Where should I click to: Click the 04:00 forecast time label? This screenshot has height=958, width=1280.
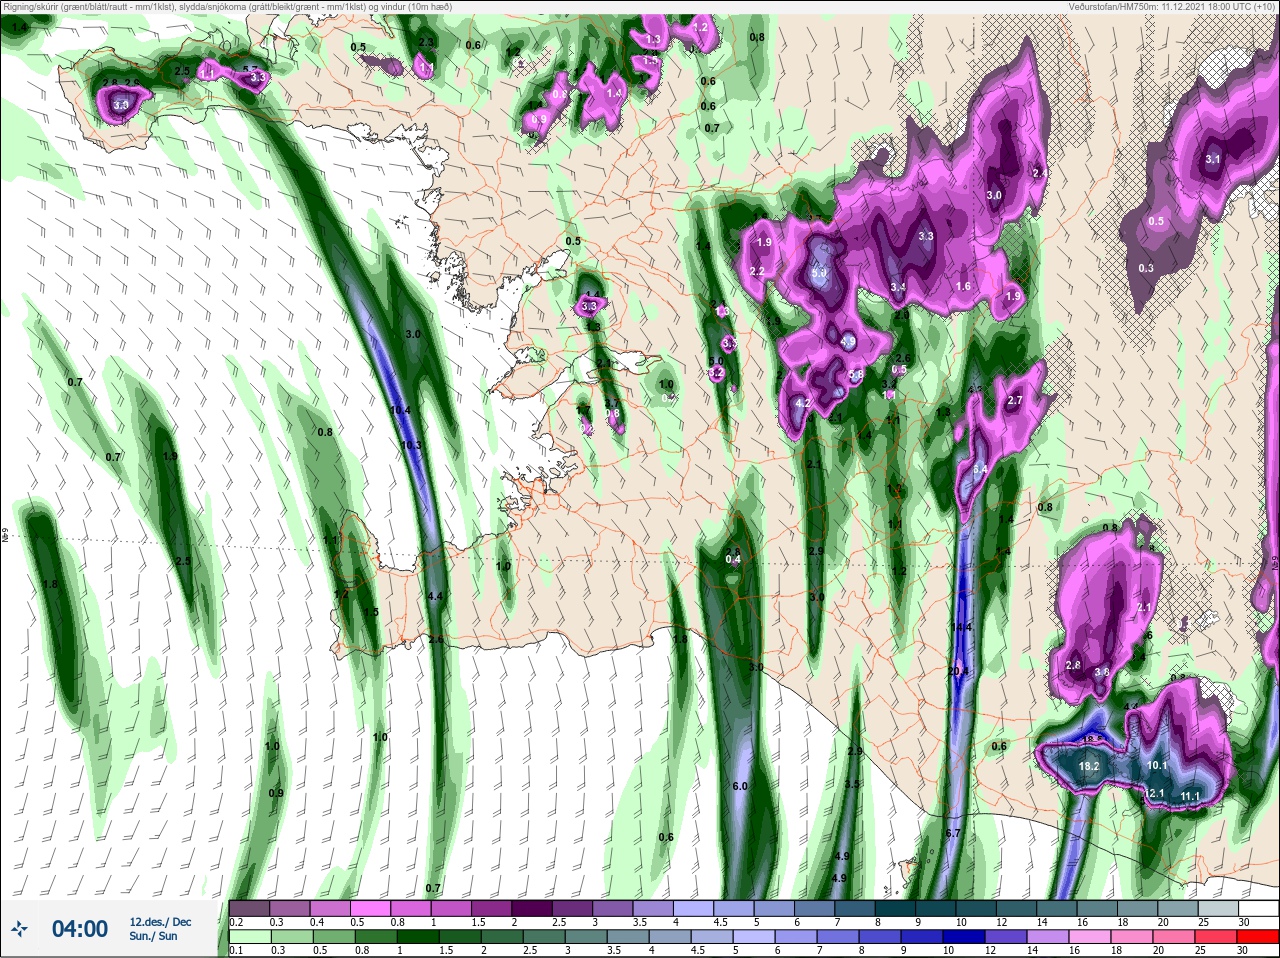(80, 929)
